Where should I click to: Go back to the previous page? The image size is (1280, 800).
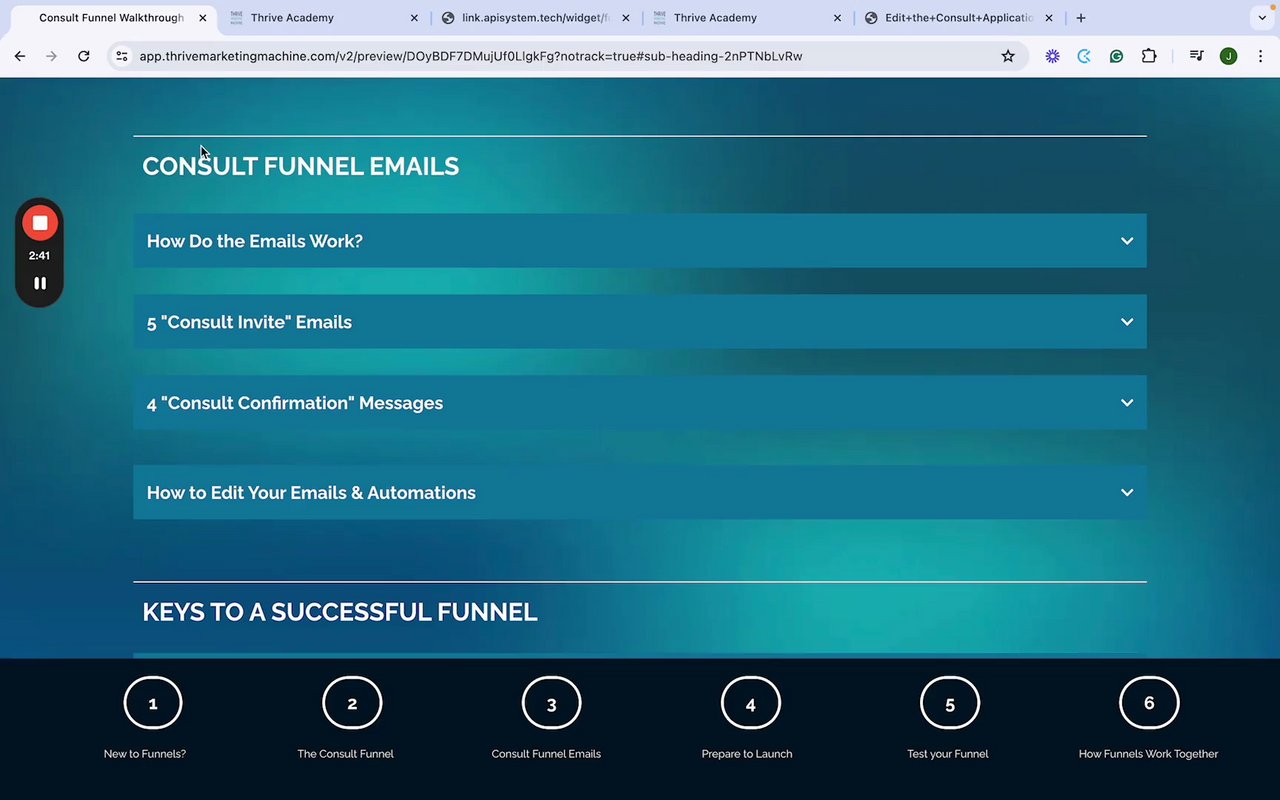point(20,56)
